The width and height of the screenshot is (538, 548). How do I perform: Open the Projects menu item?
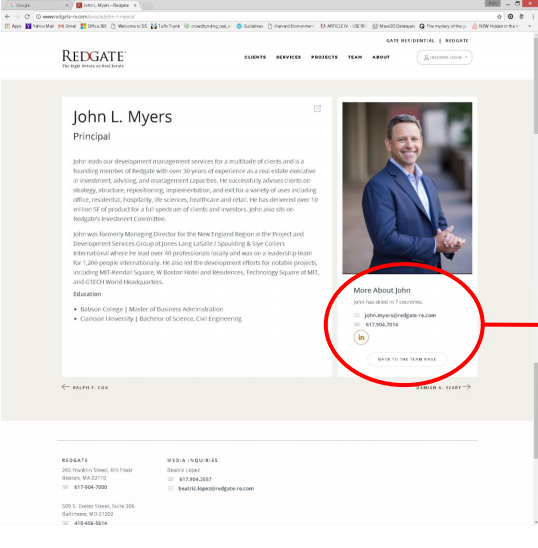[x=324, y=57]
